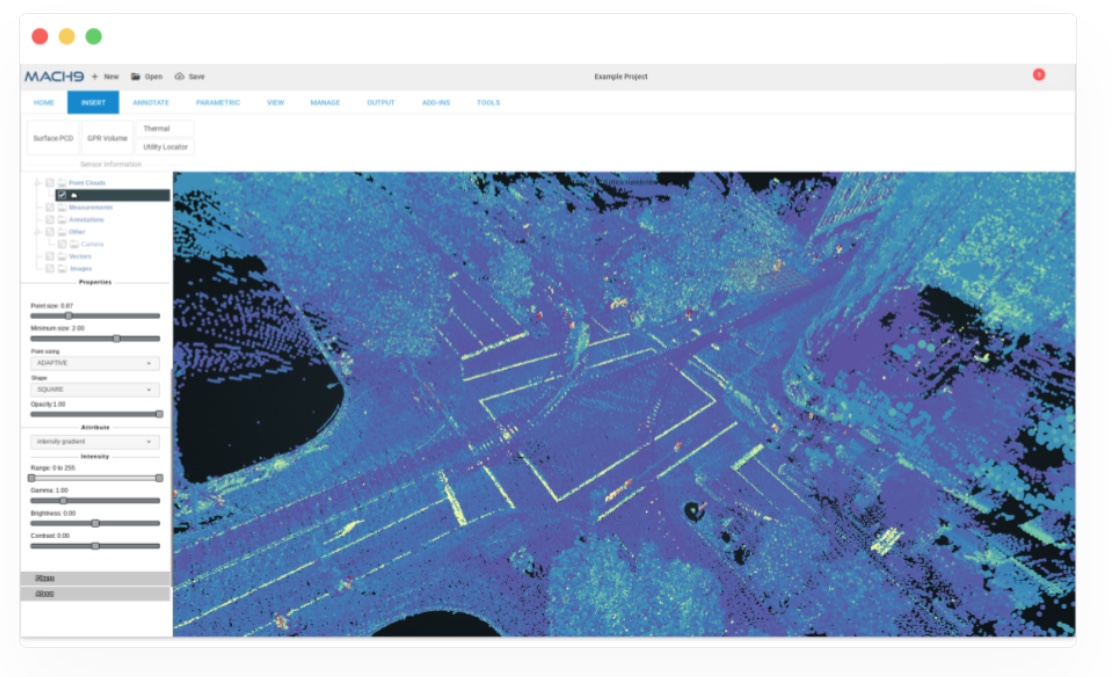Expand the Filters panel section
The height and width of the screenshot is (677, 1112).
96,578
